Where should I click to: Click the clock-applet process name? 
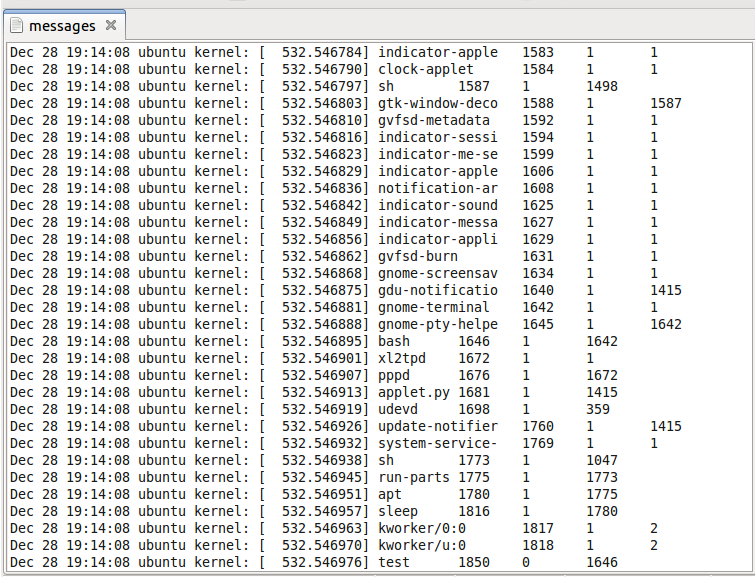(426, 69)
